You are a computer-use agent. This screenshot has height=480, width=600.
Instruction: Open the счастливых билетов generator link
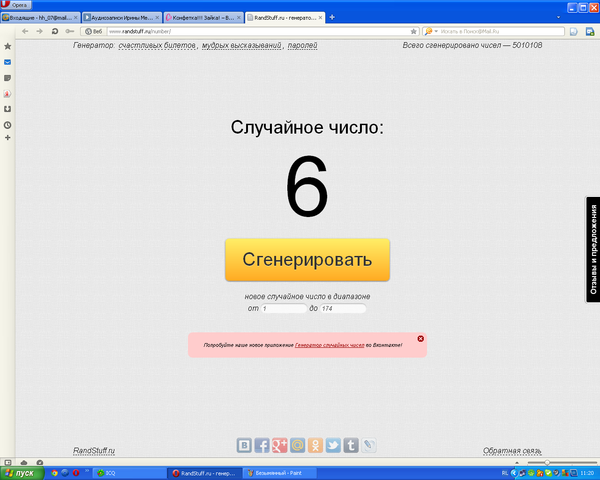pyautogui.click(x=157, y=46)
